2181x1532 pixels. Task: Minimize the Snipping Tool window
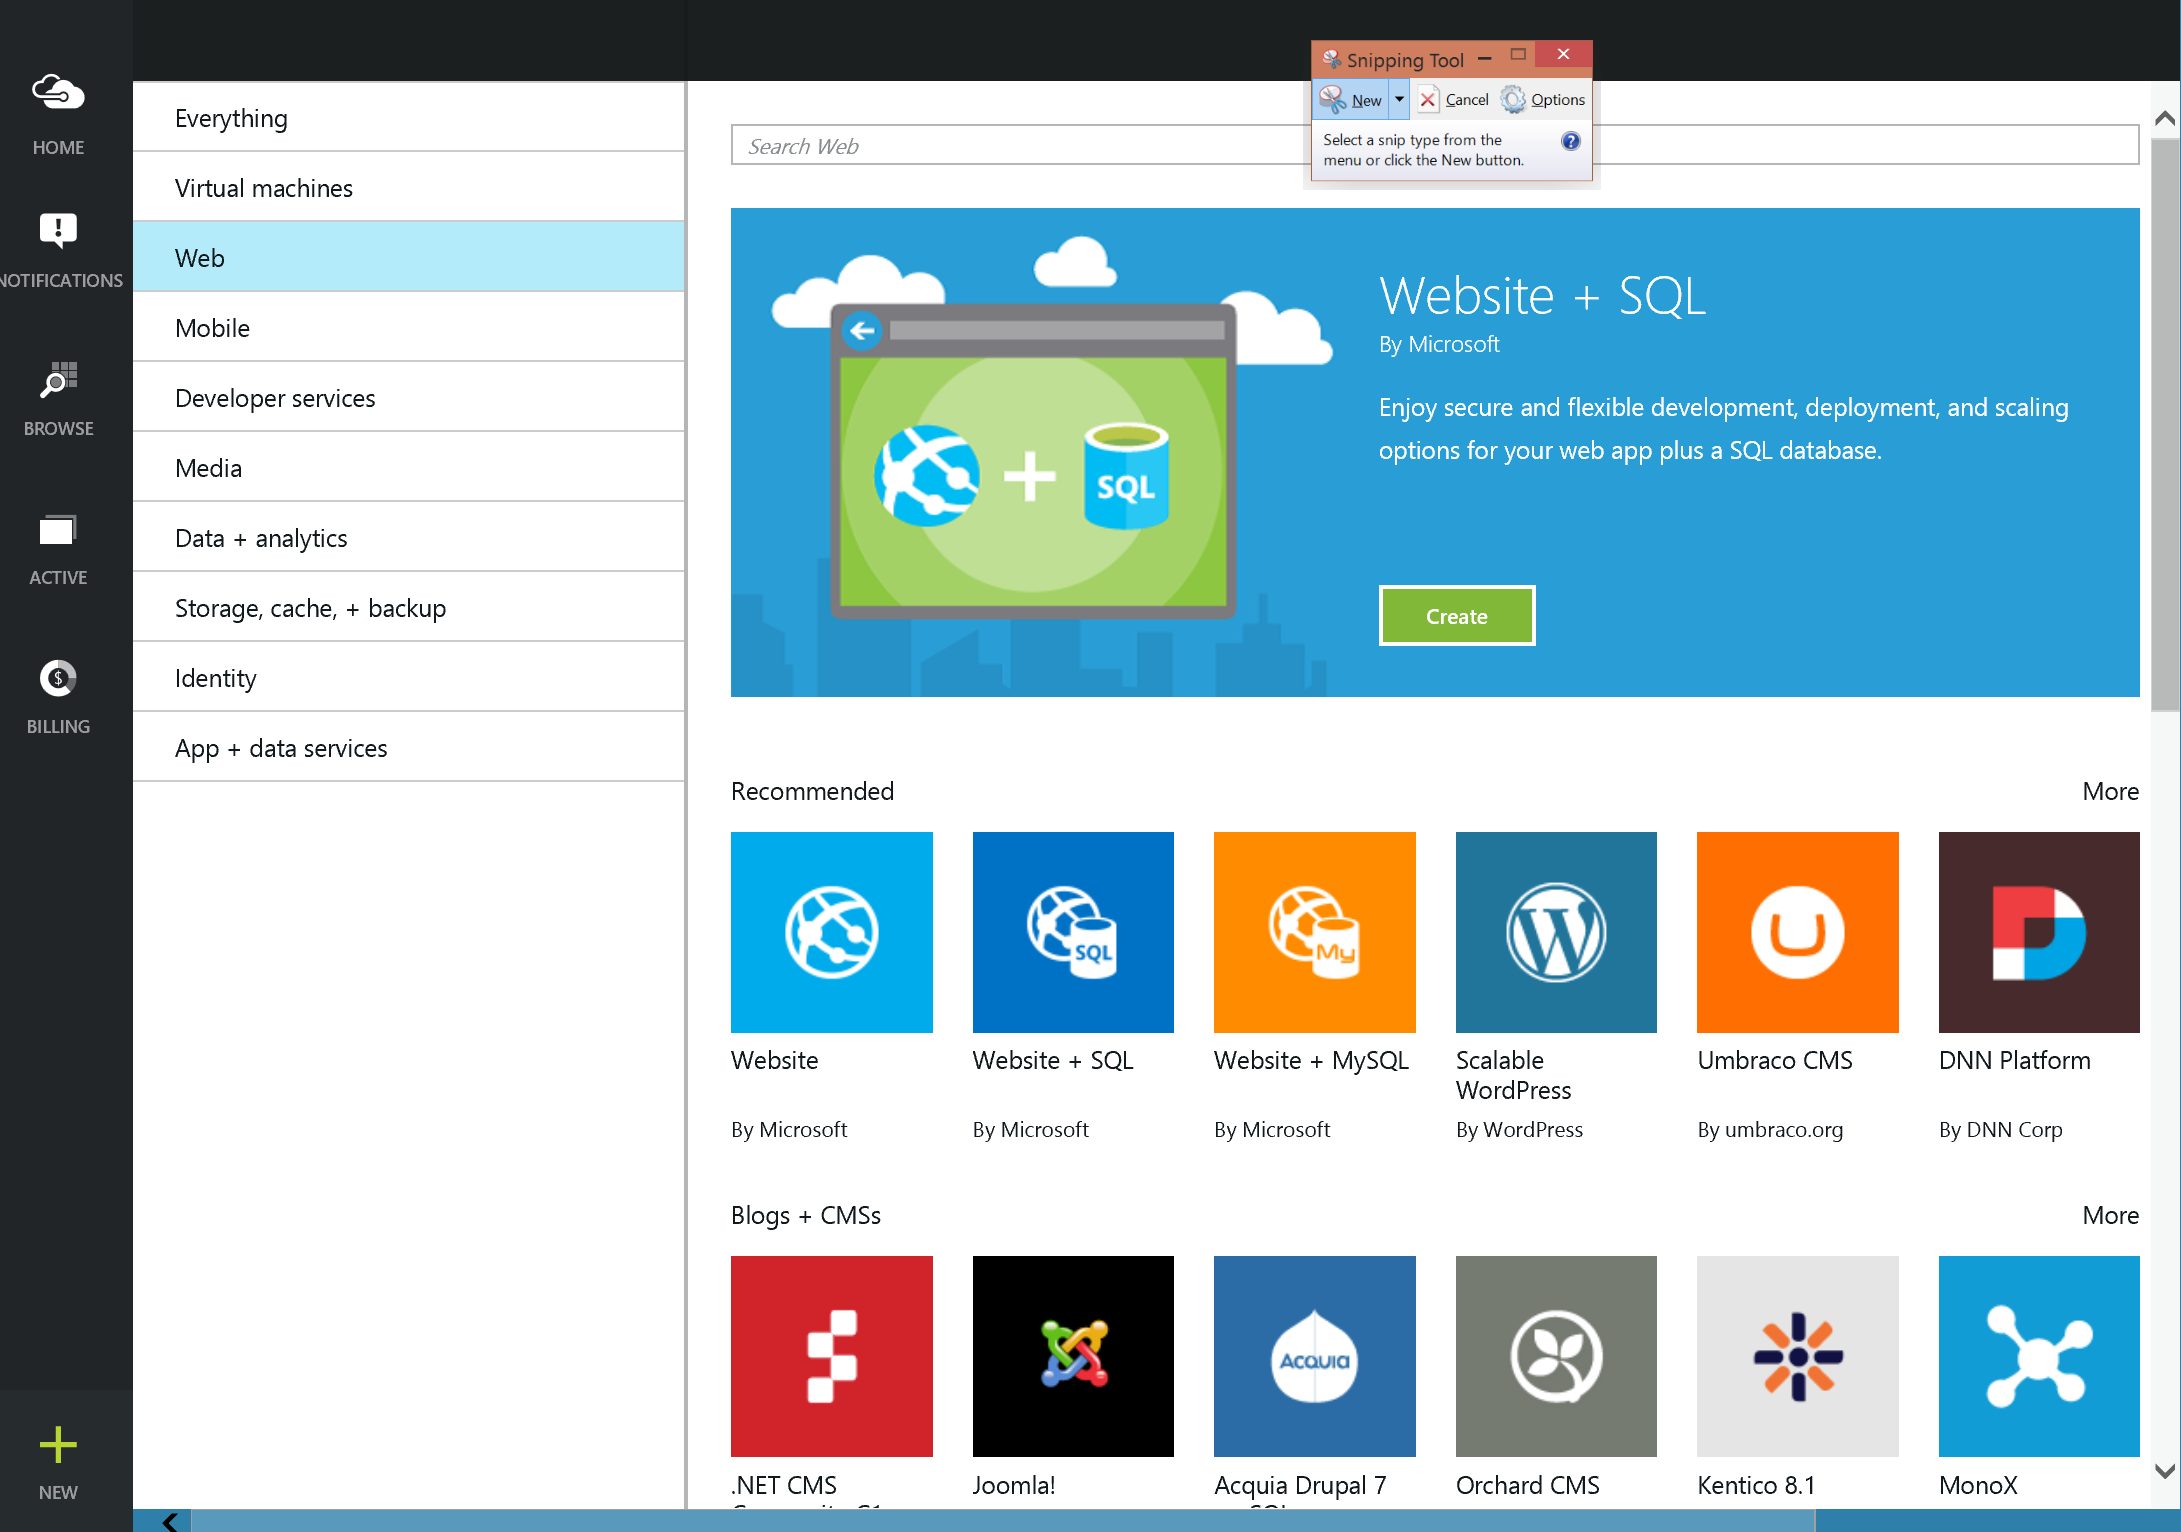coord(1485,58)
